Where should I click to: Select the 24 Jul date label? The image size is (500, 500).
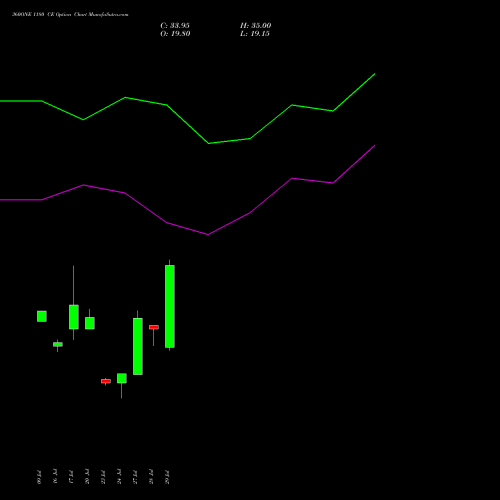point(119,477)
